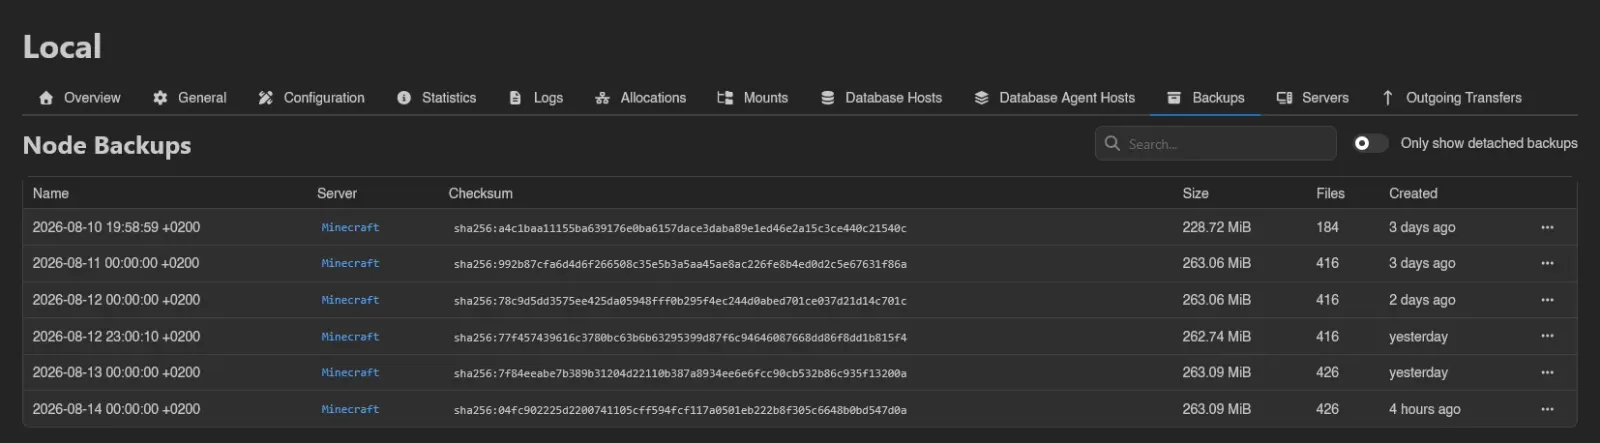Click the Overview house icon

[x=46, y=98]
